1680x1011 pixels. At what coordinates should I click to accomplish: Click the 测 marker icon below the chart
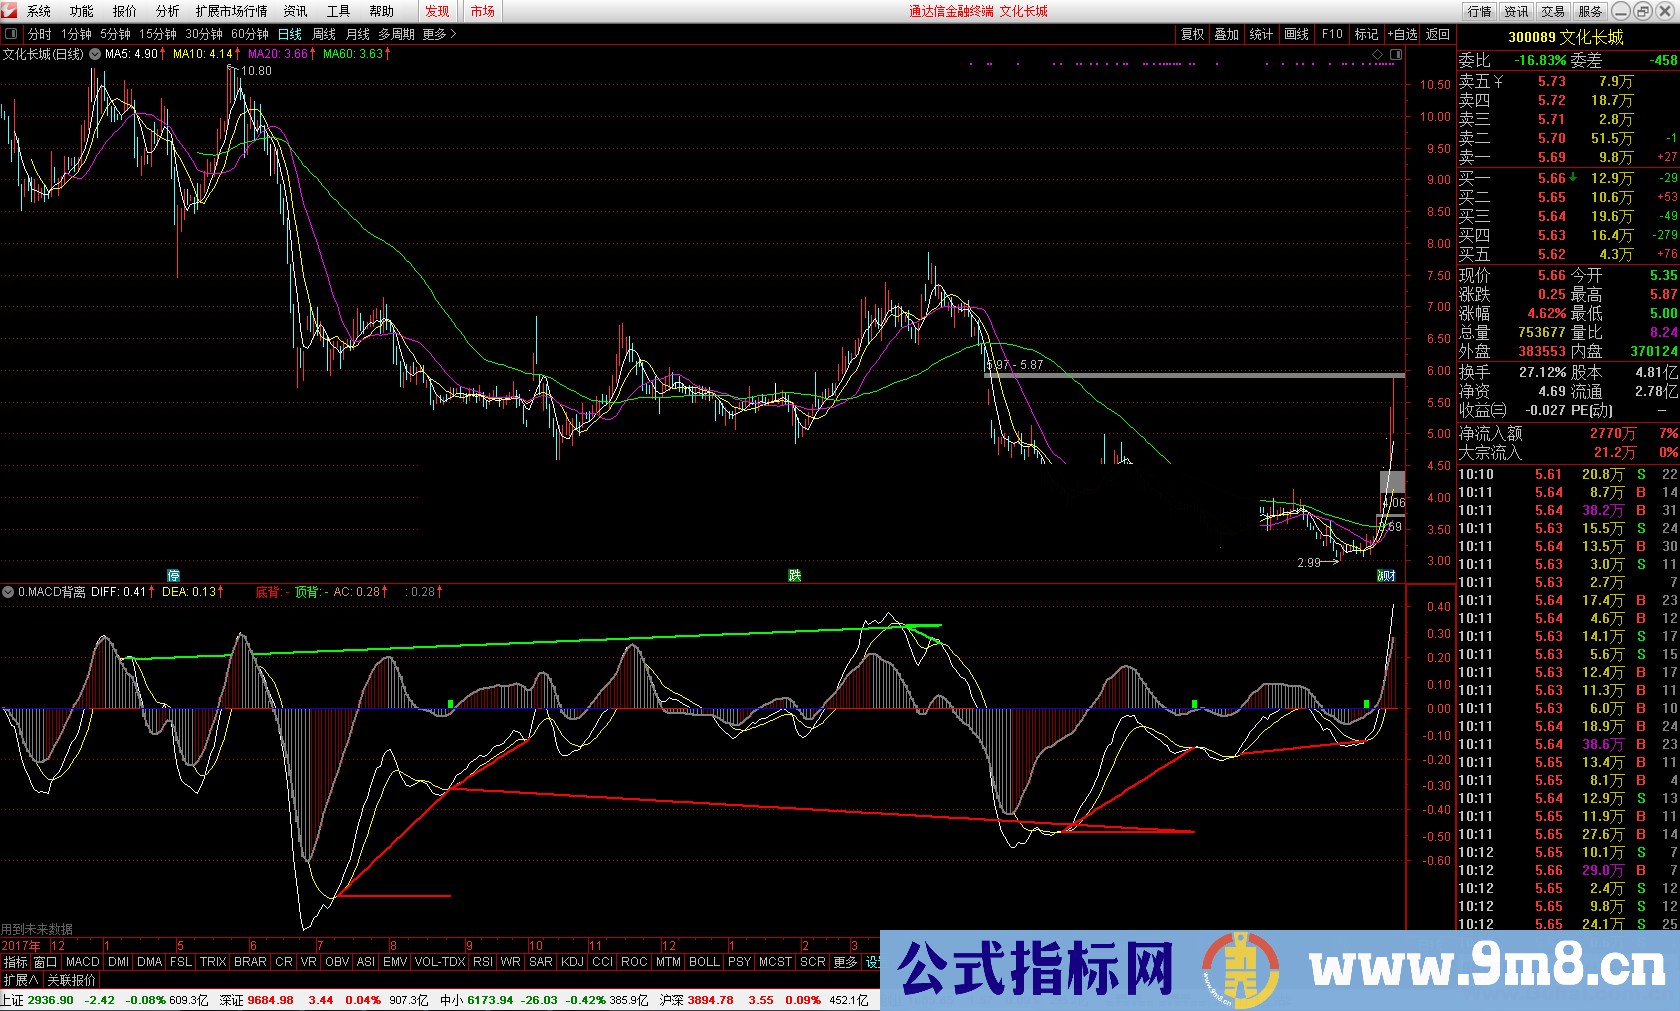pyautogui.click(x=1386, y=575)
